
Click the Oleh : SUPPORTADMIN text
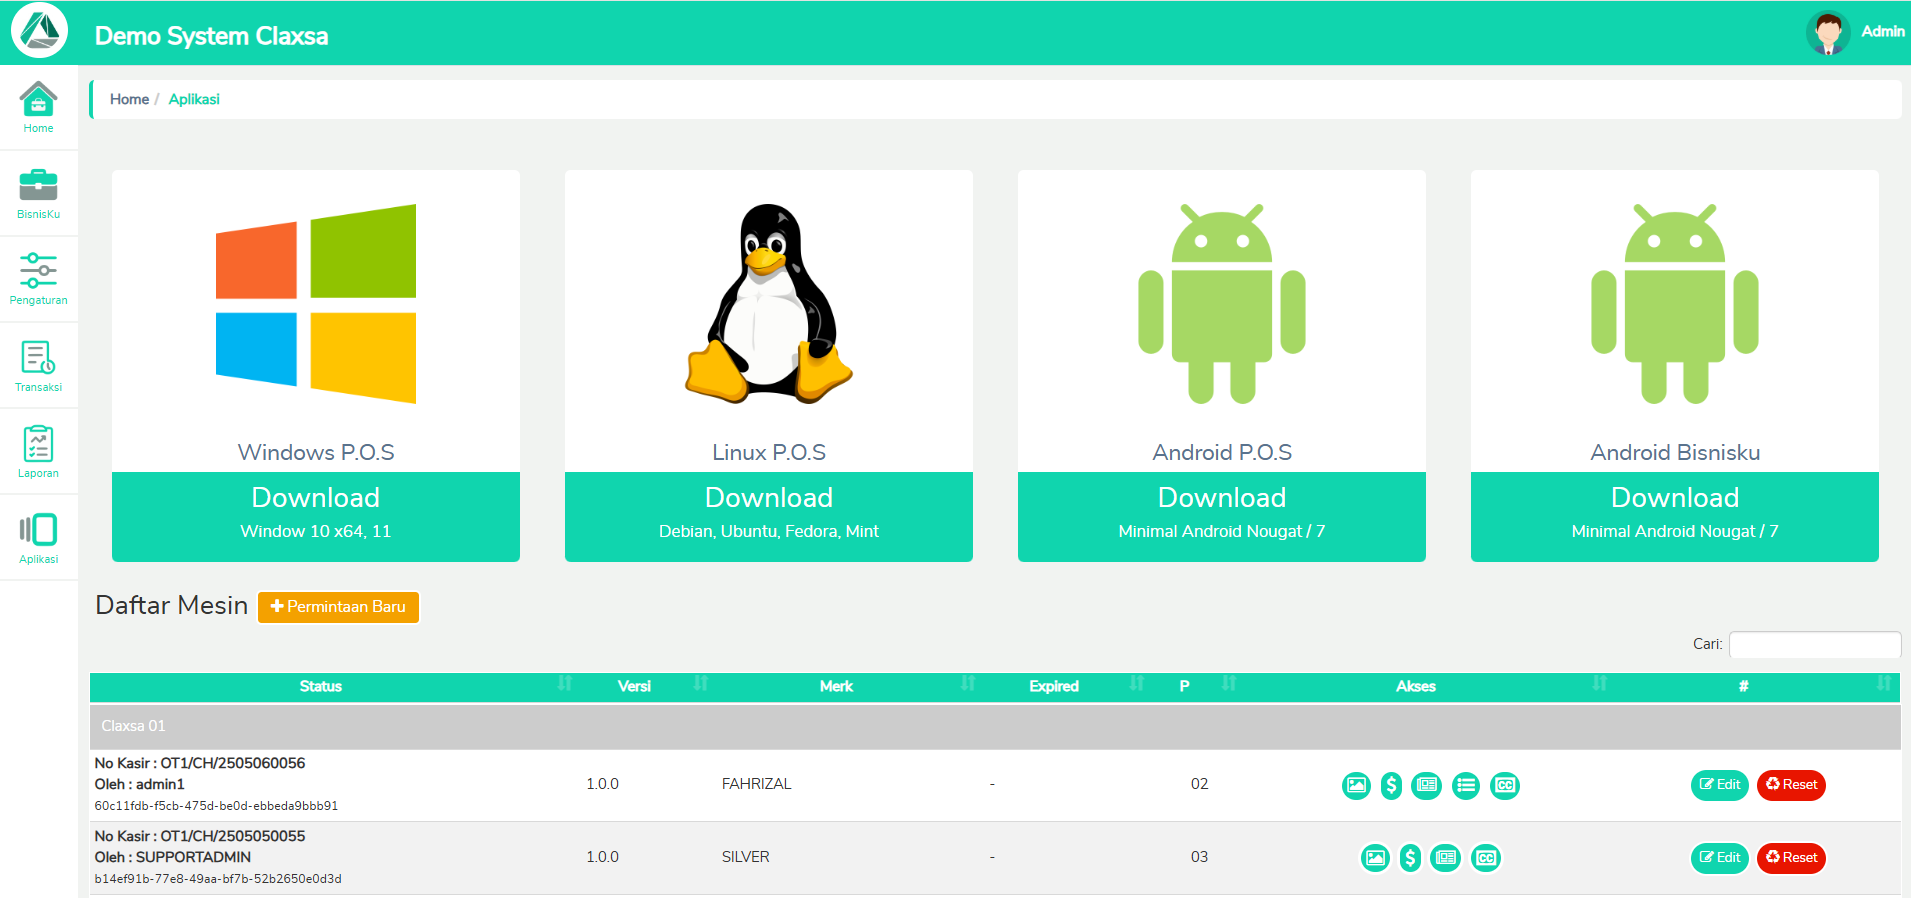[173, 857]
